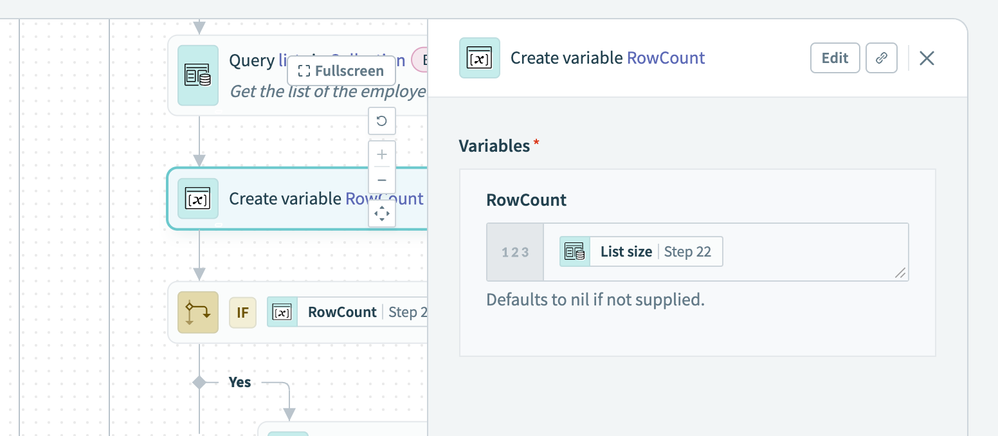This screenshot has height=436, width=998.
Task: Click empty area of RowCount input field
Action: 810,252
